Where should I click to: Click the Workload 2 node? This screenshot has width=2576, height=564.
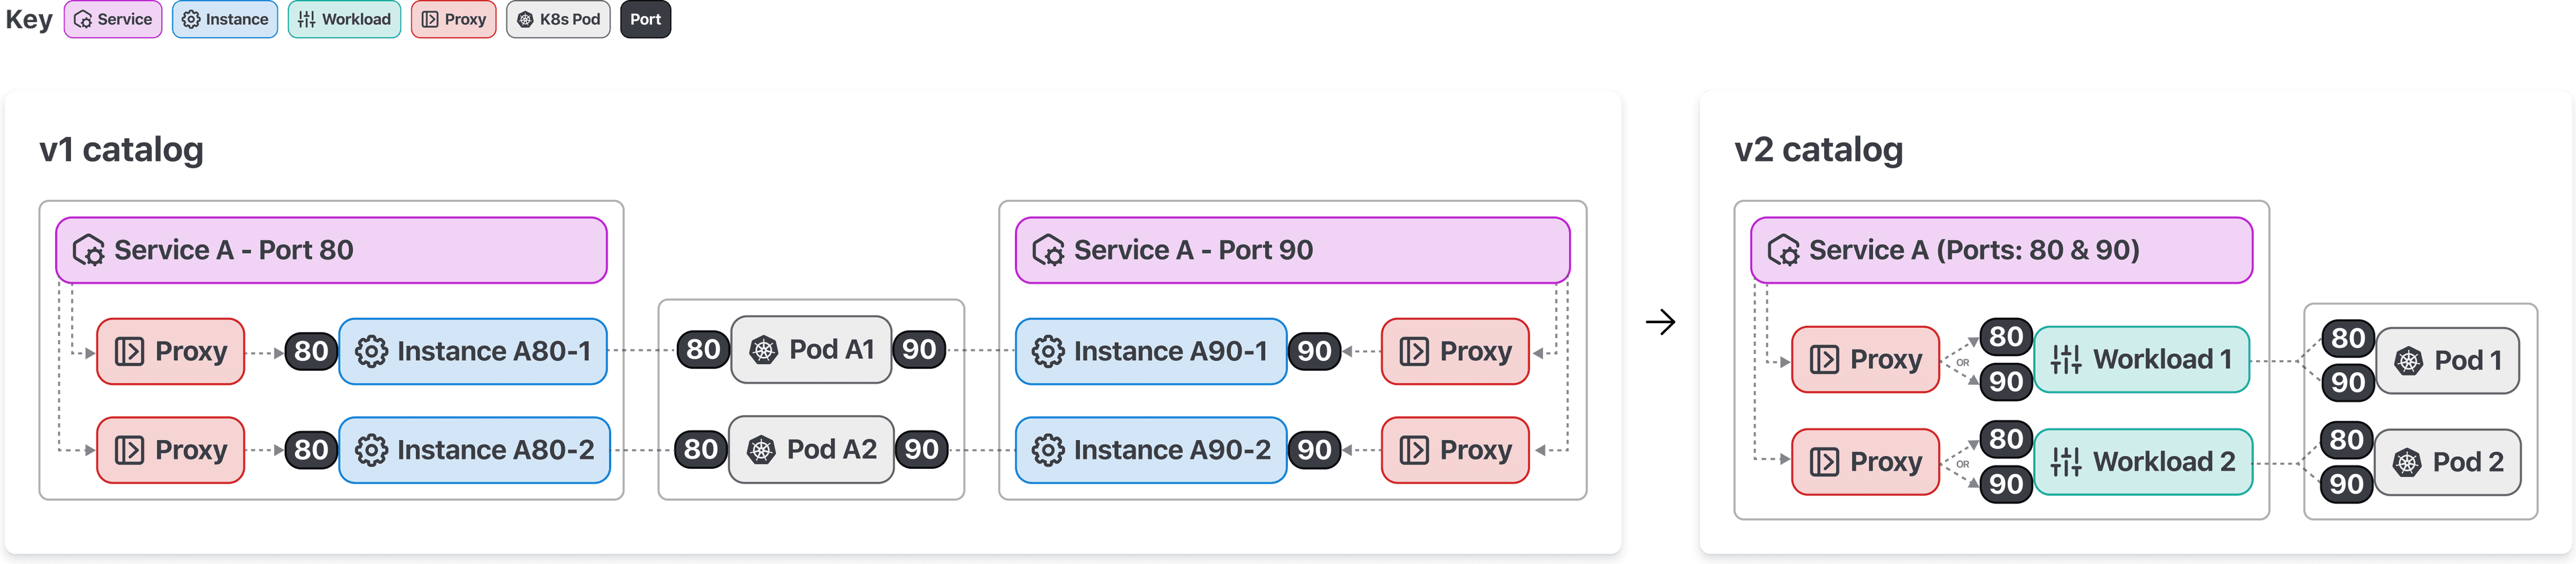click(x=2144, y=462)
